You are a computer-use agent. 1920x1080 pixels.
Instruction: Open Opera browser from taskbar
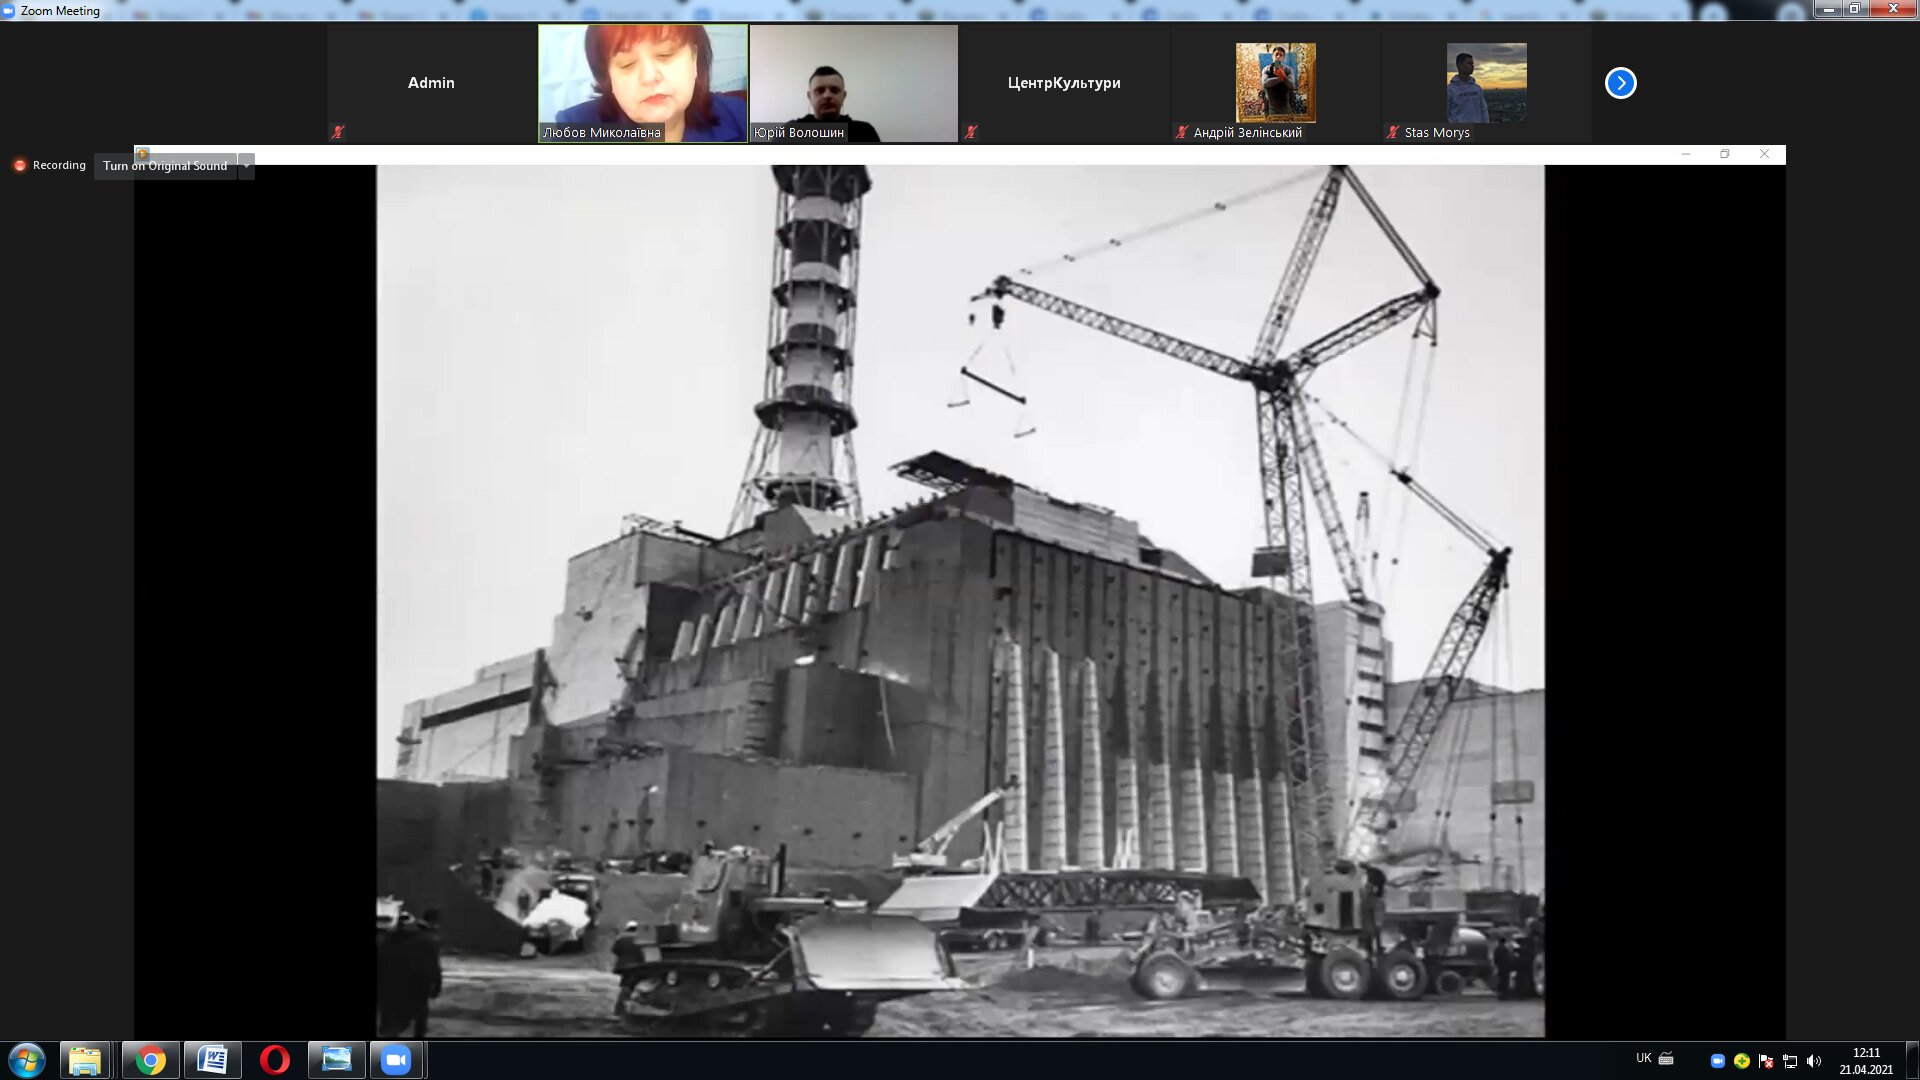(274, 1060)
